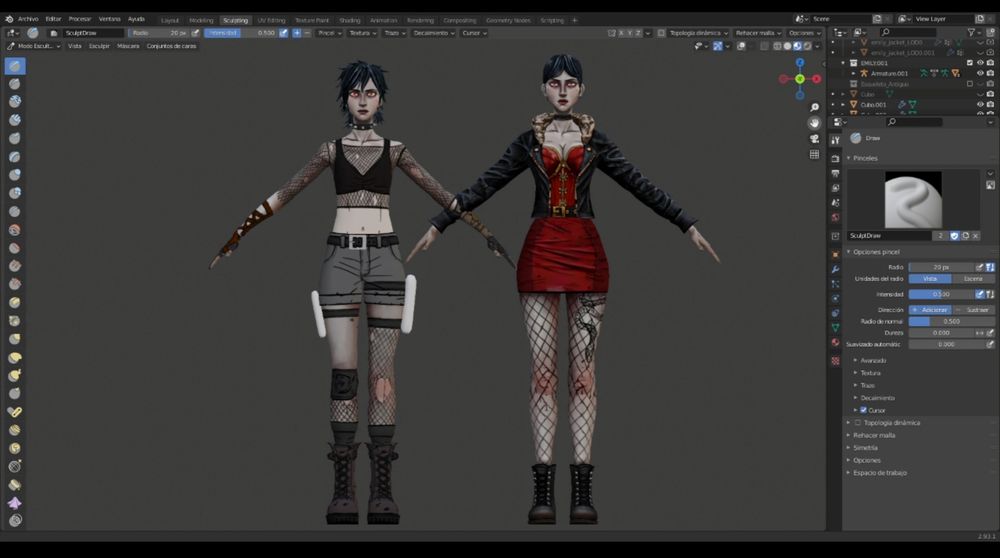Open the Opciones dropdown in the header
Screen dimensions: 1000x558
[x=804, y=33]
